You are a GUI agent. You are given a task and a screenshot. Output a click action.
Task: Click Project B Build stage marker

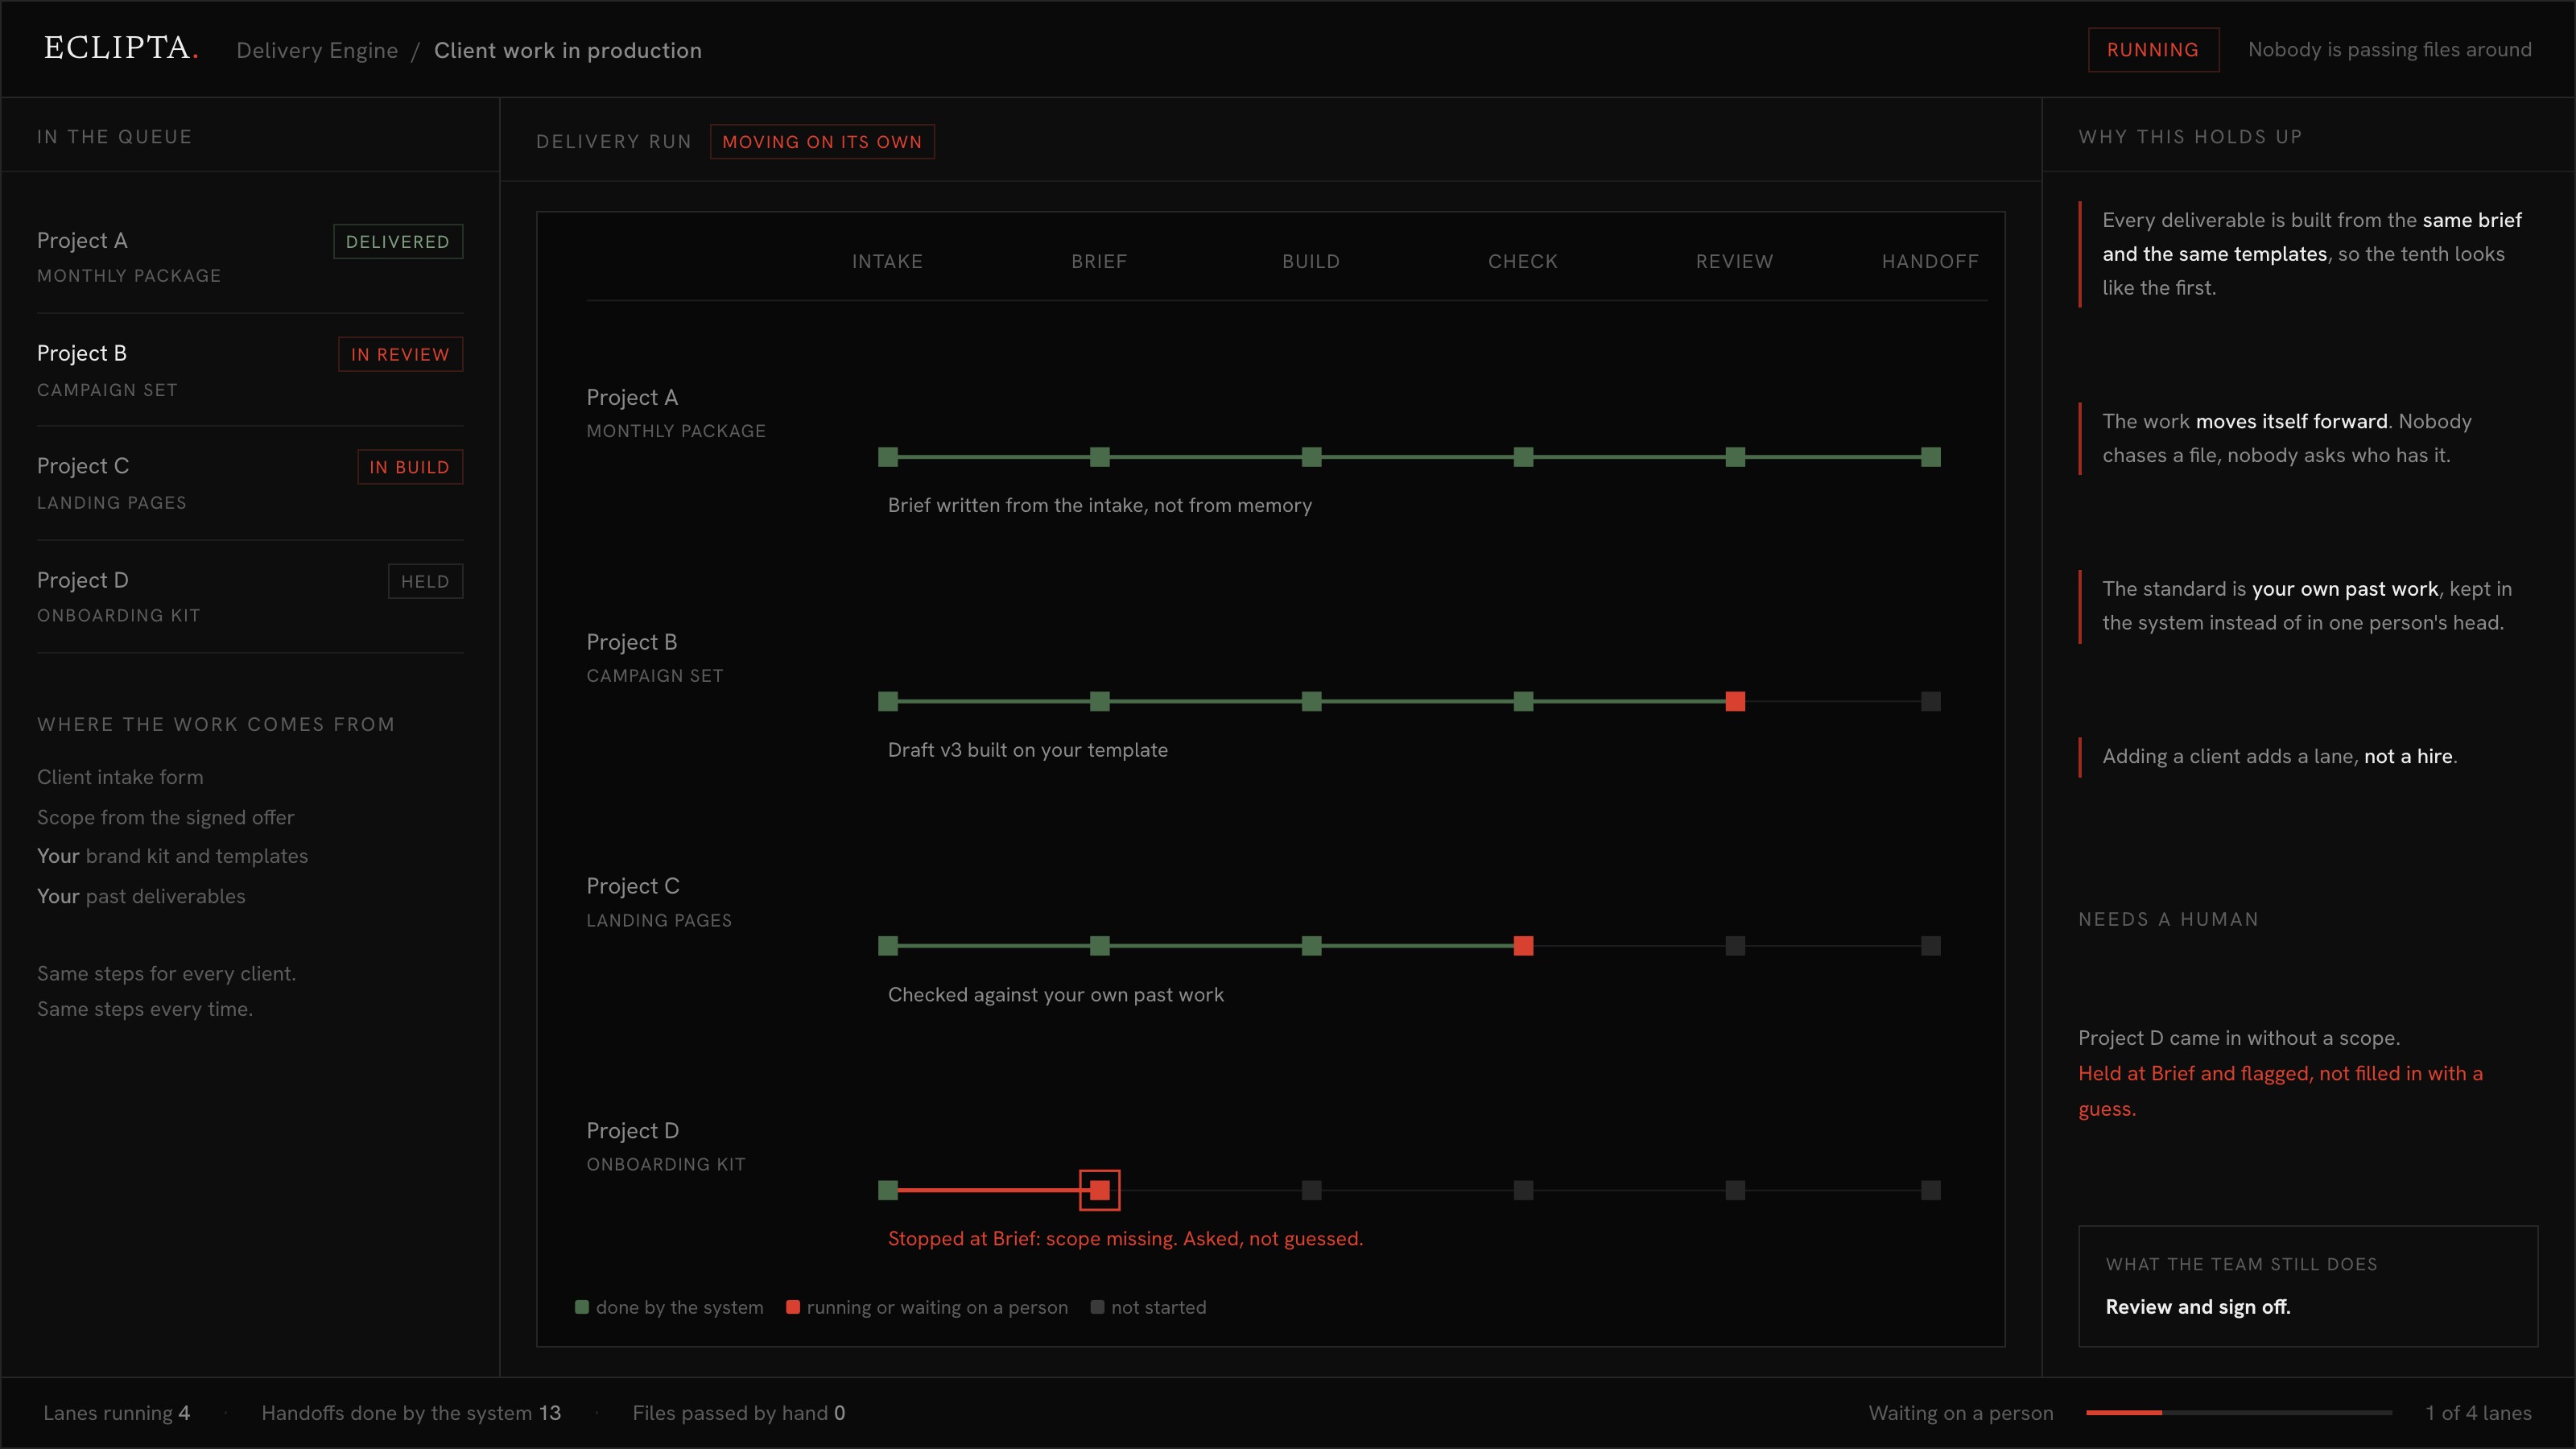(x=1312, y=701)
